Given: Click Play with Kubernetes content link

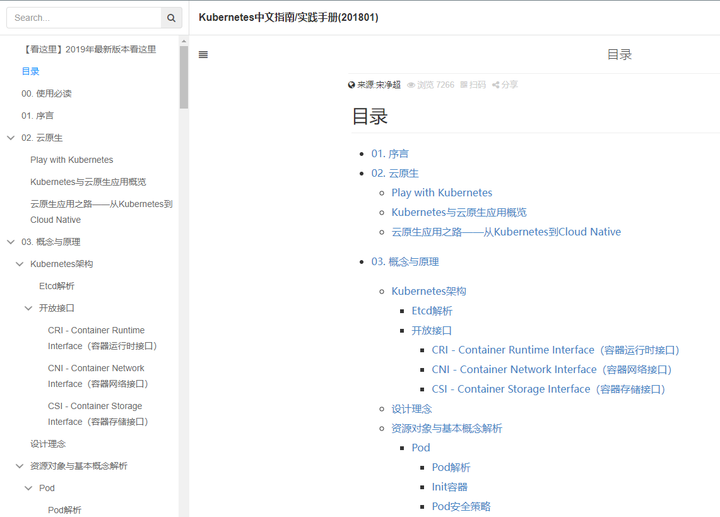Looking at the screenshot, I should [442, 192].
